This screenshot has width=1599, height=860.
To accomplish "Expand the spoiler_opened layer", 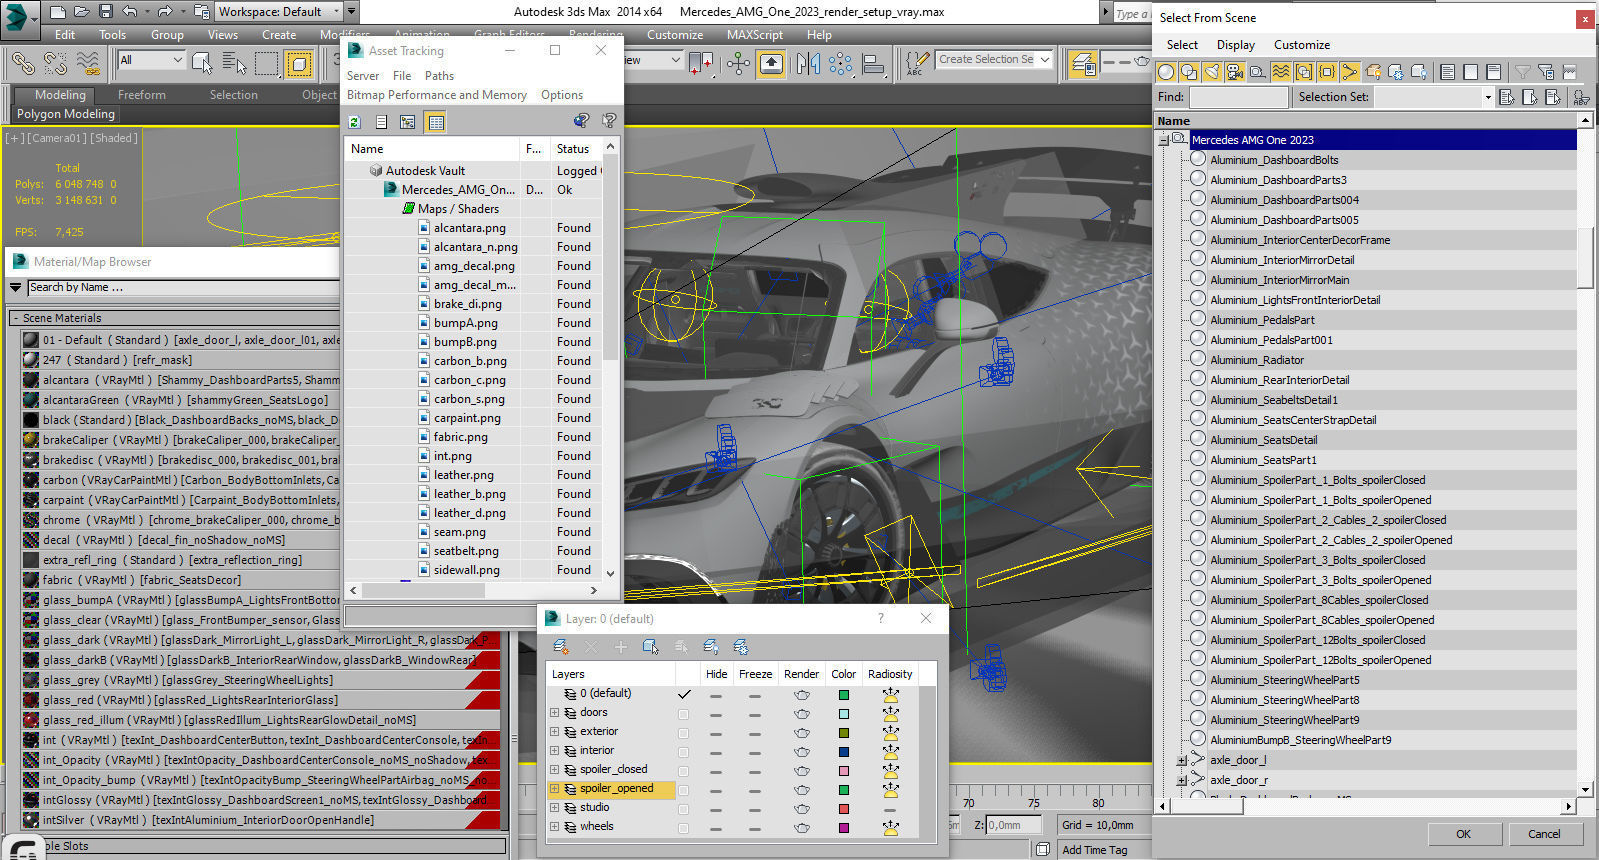I will (x=554, y=789).
